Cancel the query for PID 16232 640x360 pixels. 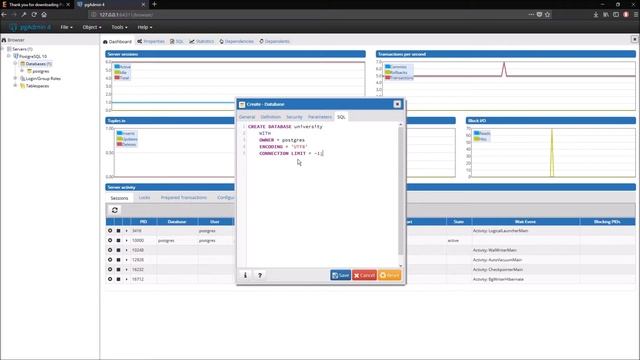click(110, 269)
